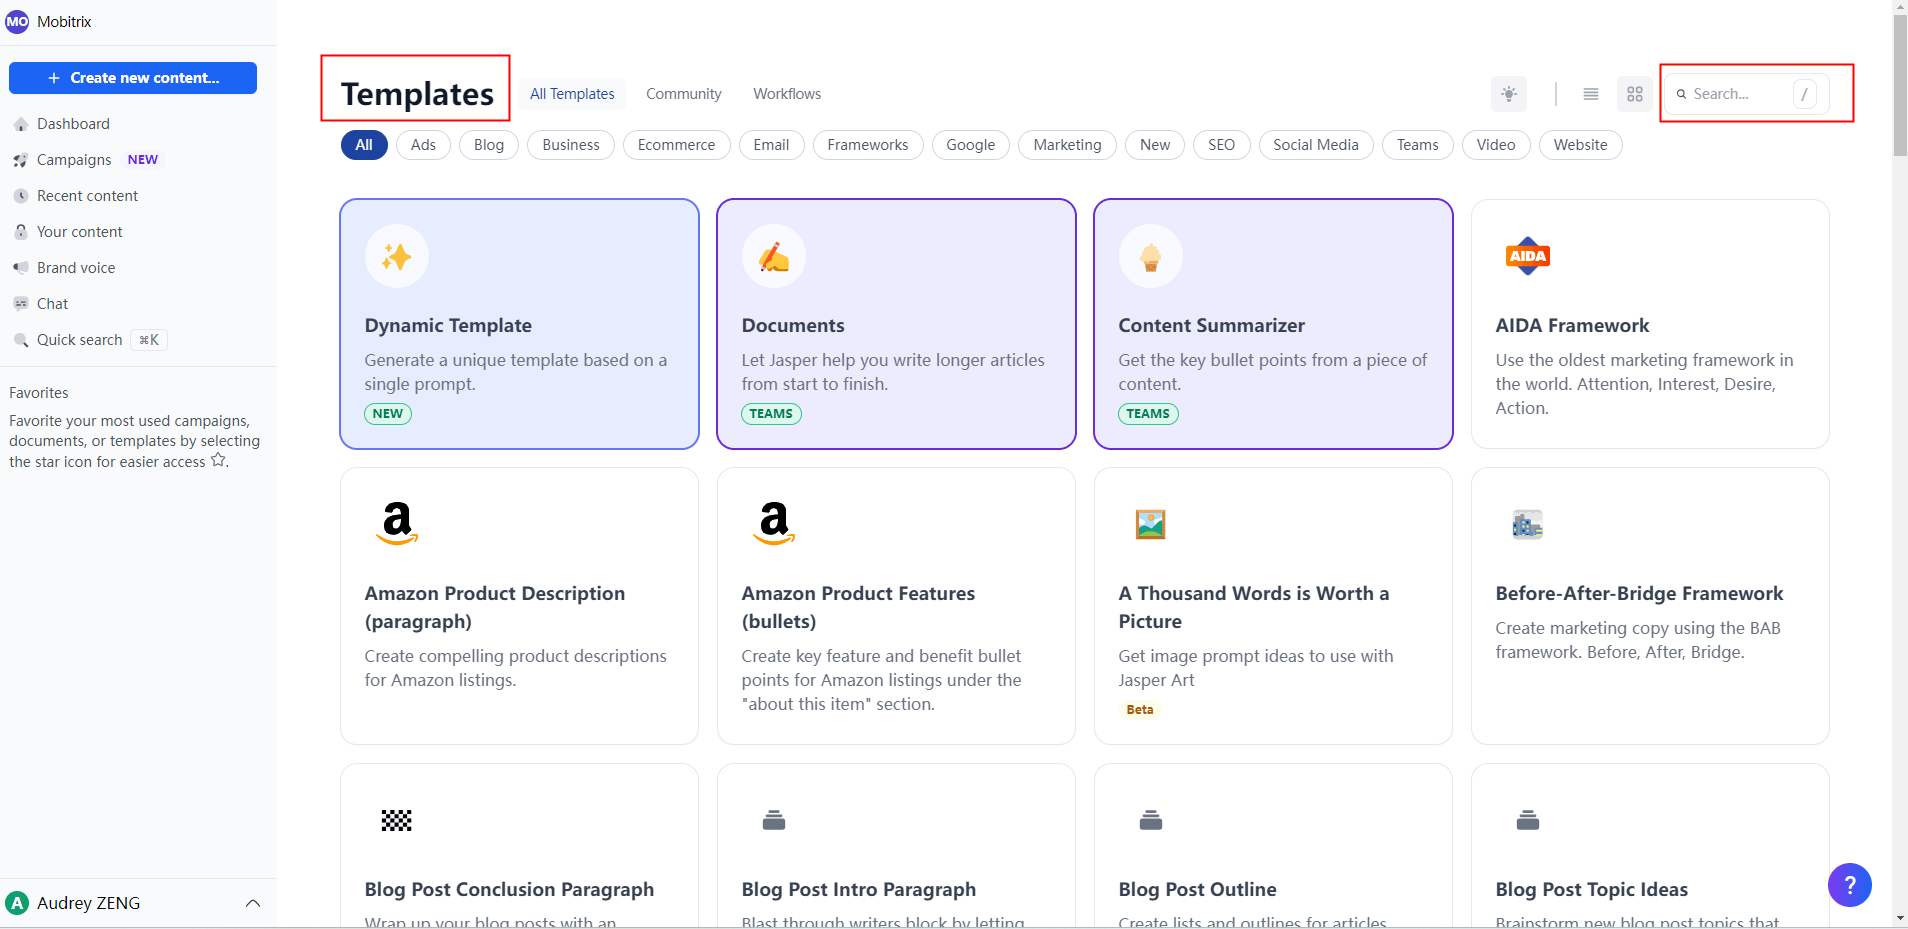Open the Community tab

click(684, 94)
